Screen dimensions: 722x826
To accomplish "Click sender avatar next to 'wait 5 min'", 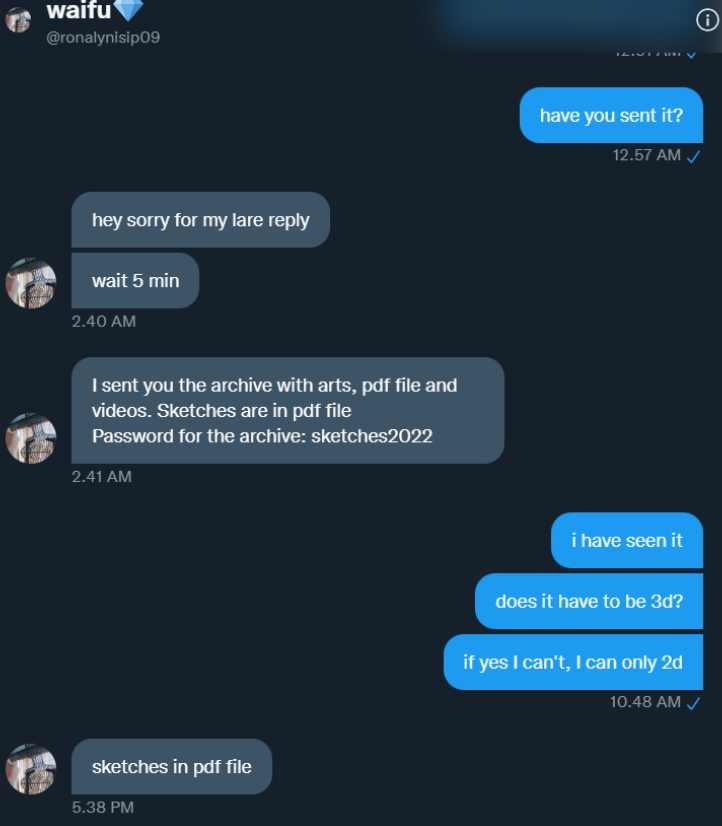I will [31, 283].
